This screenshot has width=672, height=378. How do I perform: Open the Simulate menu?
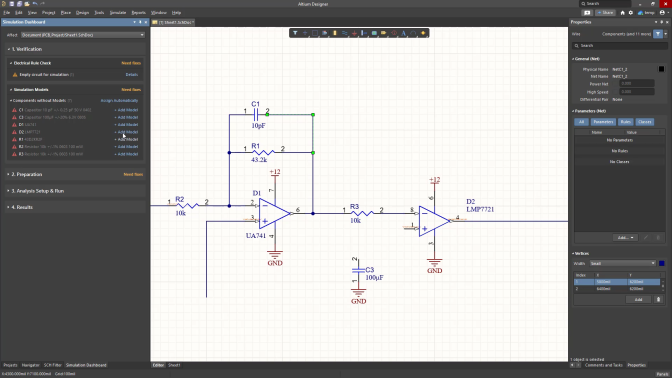click(117, 13)
